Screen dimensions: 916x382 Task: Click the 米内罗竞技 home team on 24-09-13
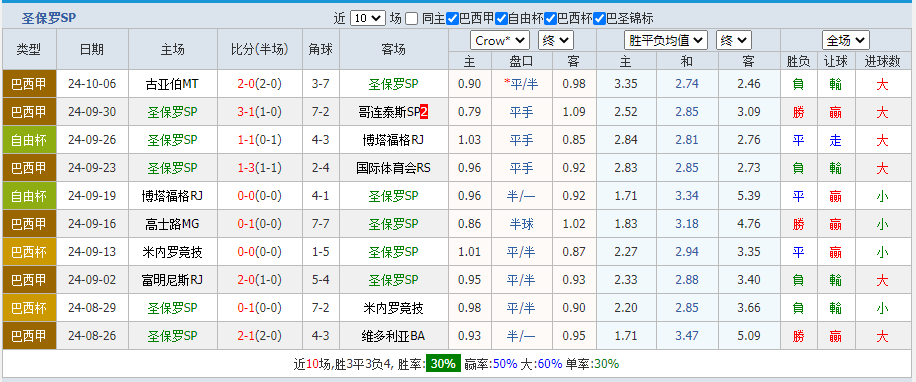(172, 252)
